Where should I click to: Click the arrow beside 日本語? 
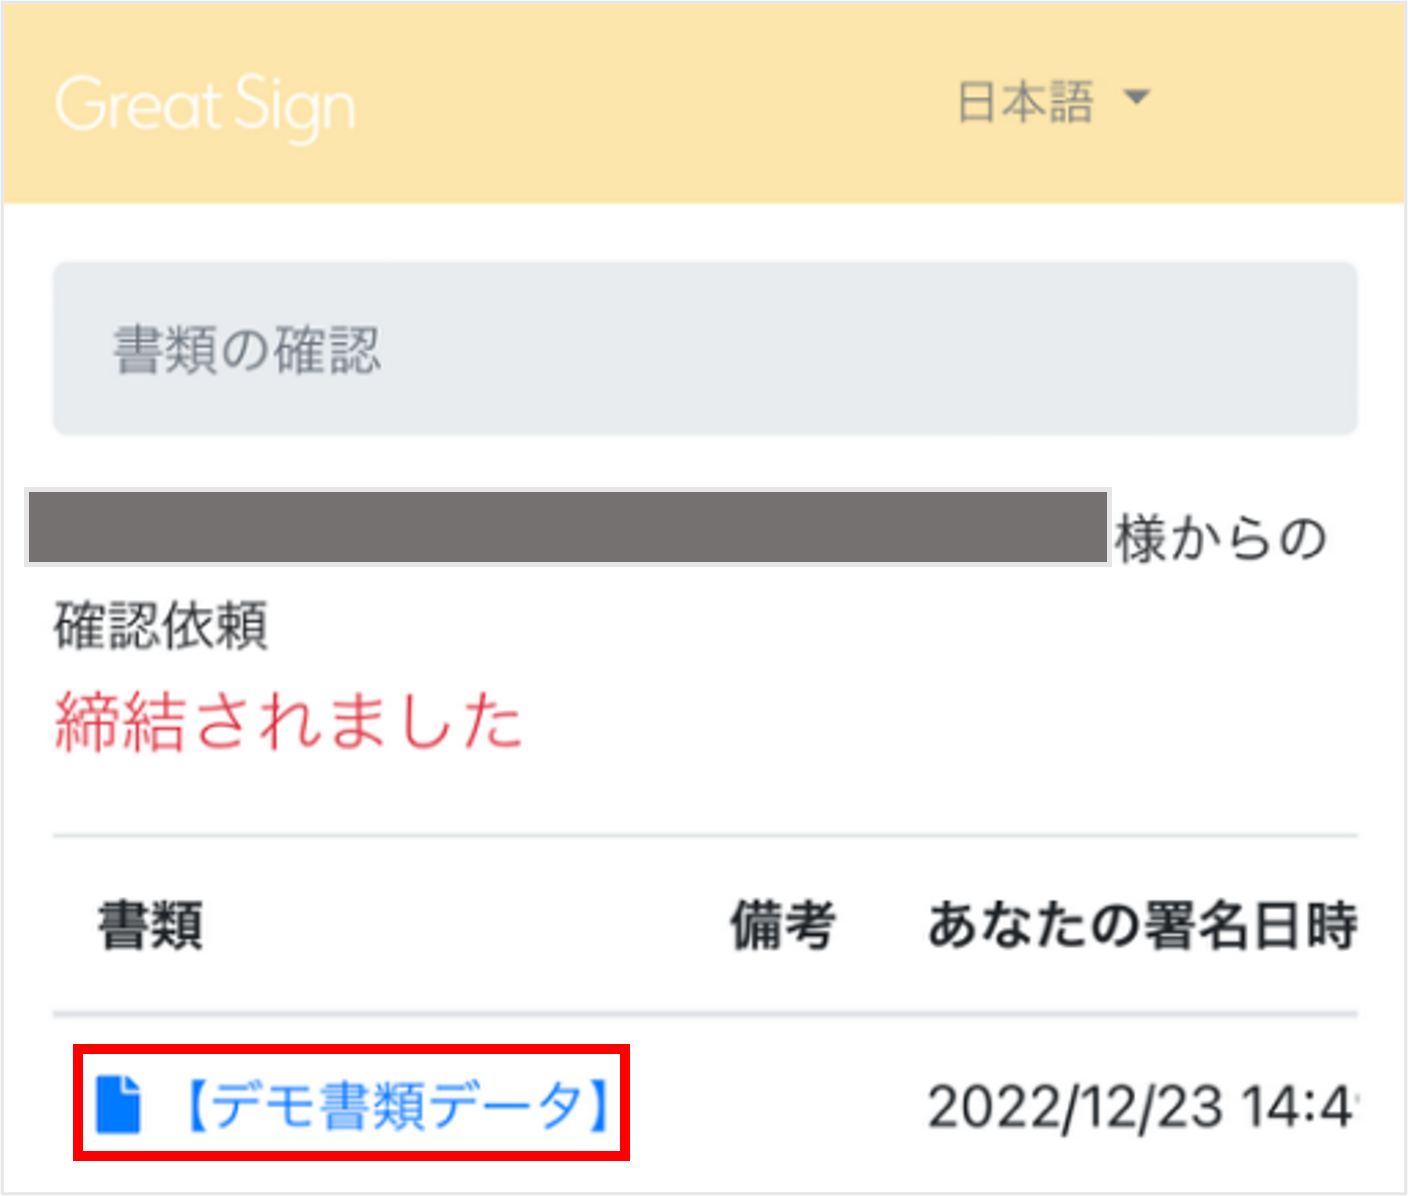[1139, 98]
